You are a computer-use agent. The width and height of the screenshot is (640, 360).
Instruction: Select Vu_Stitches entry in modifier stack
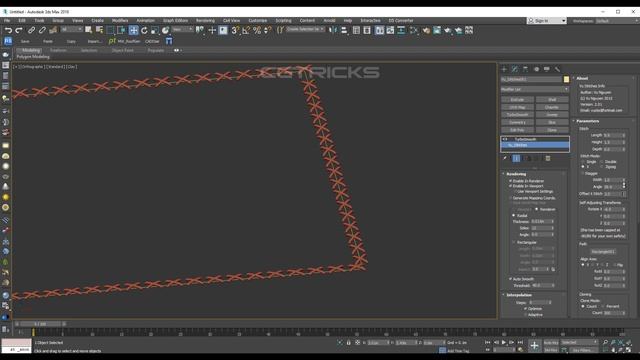tap(535, 145)
